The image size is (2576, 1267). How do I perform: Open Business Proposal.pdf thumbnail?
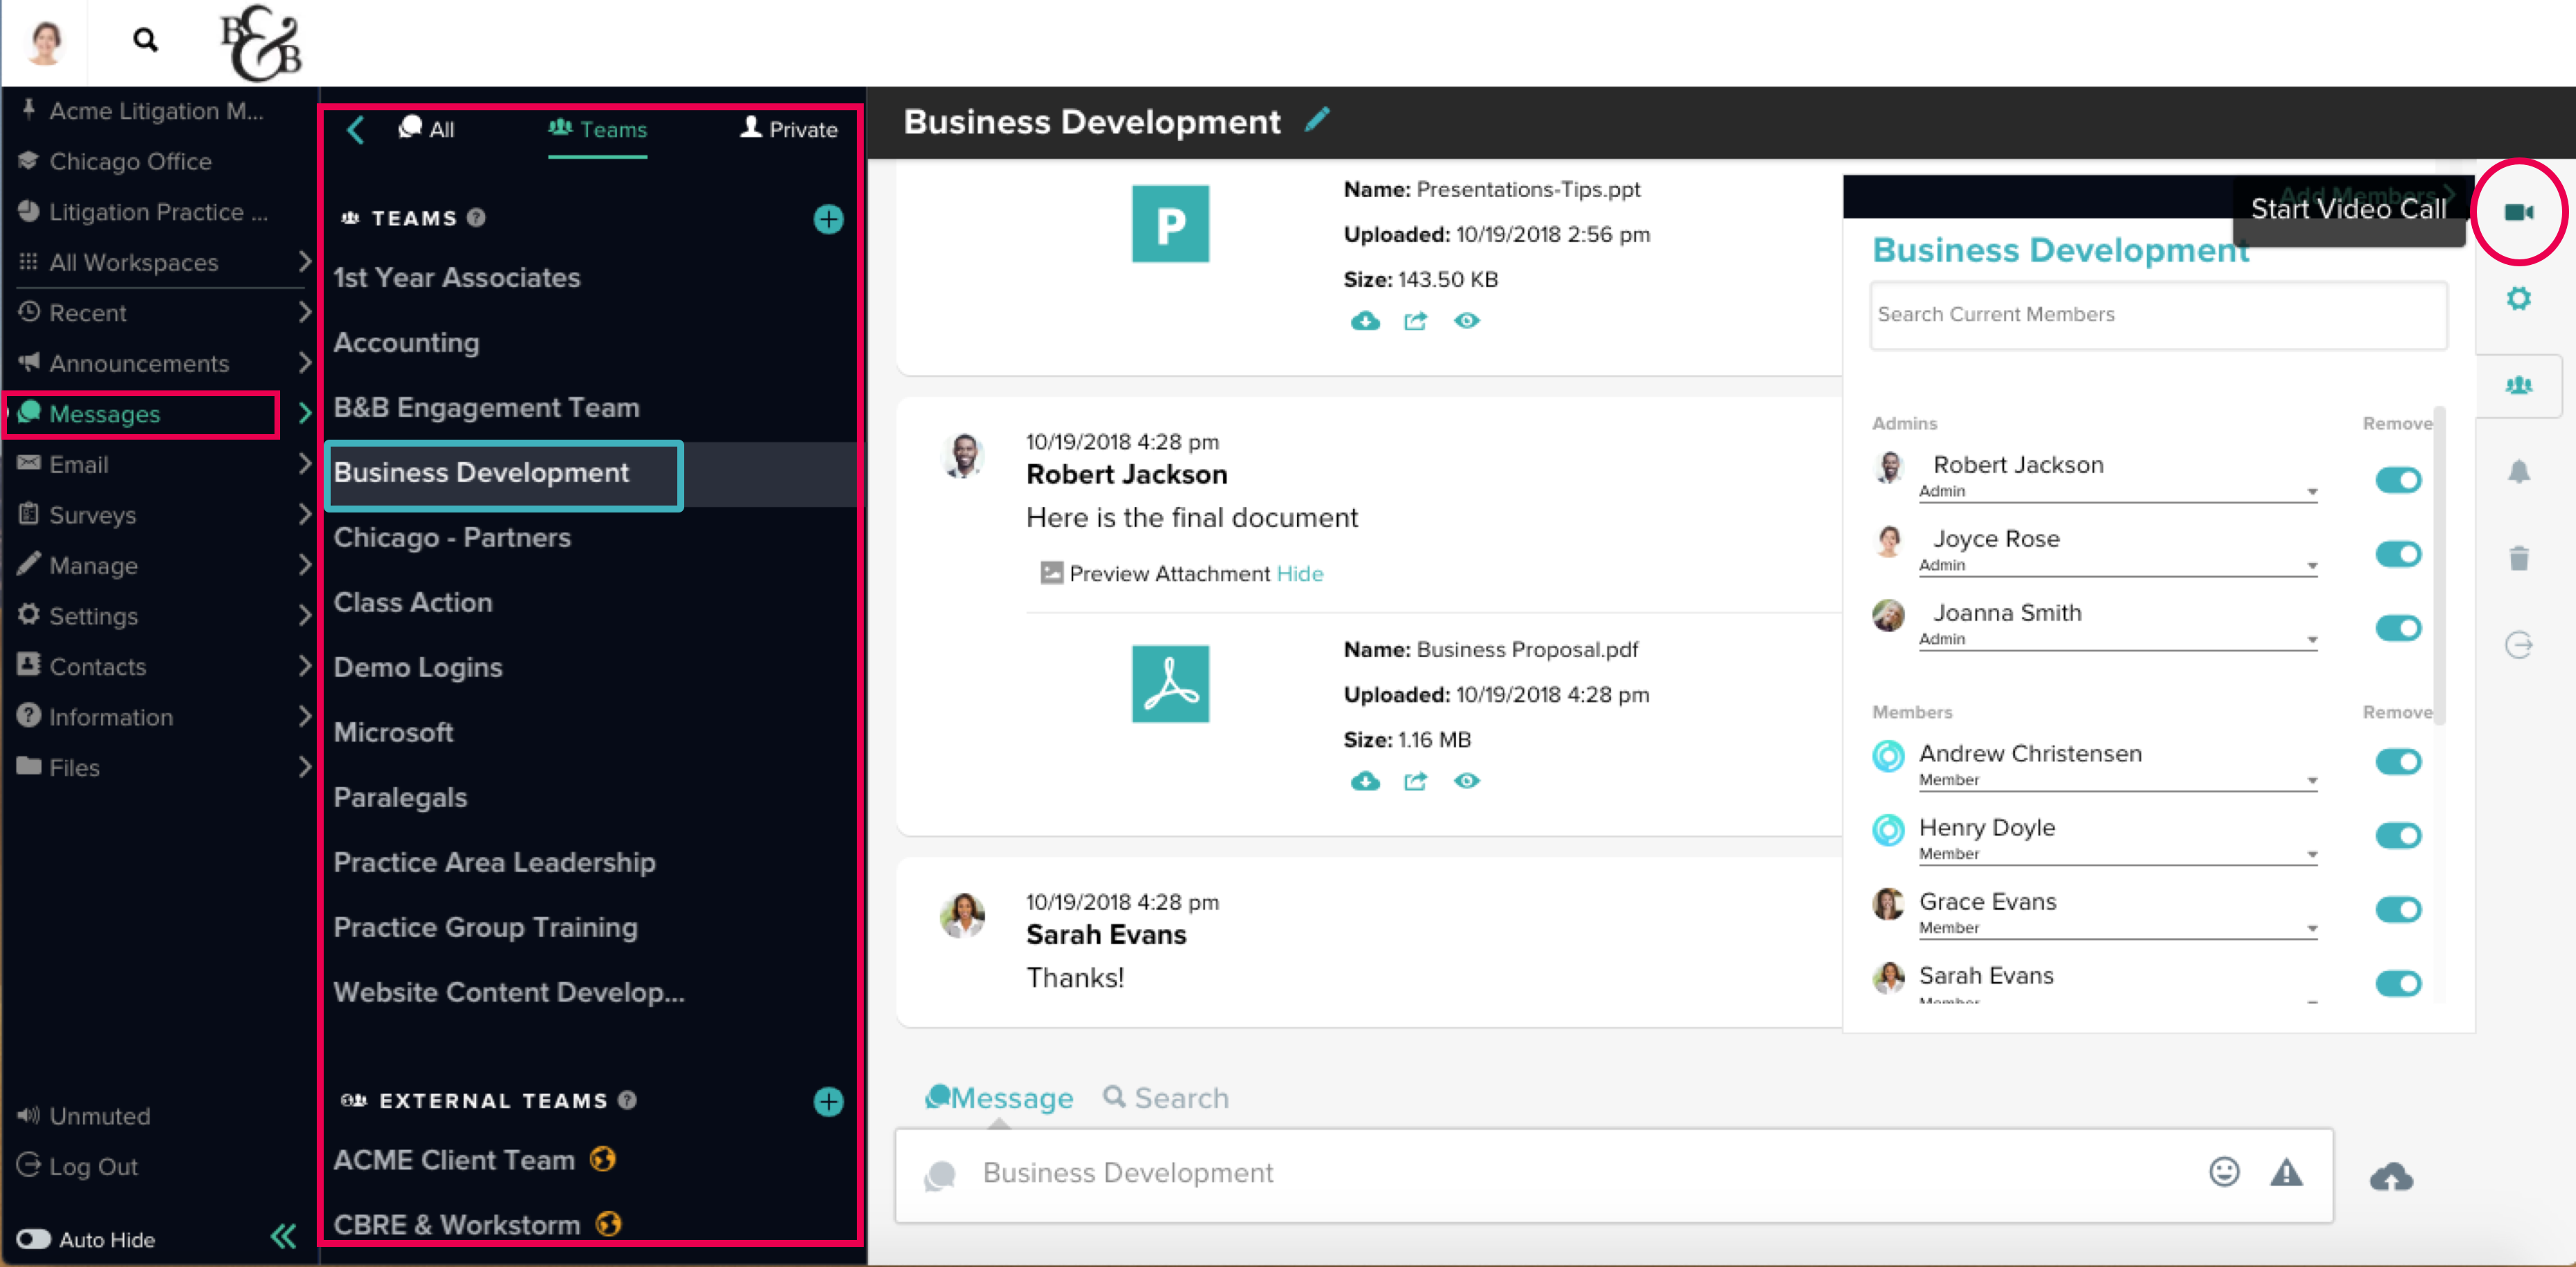click(x=1170, y=683)
